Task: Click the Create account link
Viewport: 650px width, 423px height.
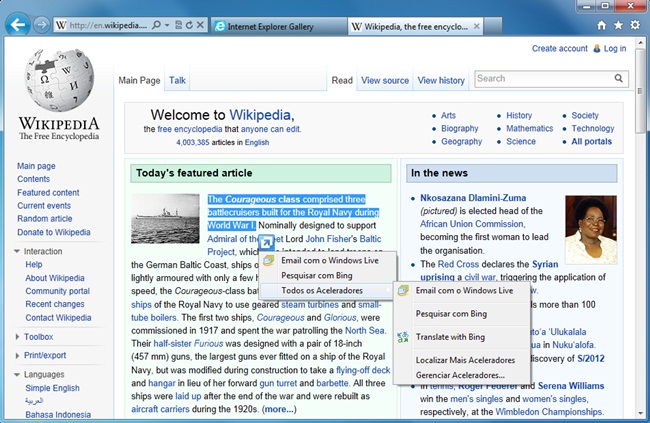Action: click(x=560, y=49)
